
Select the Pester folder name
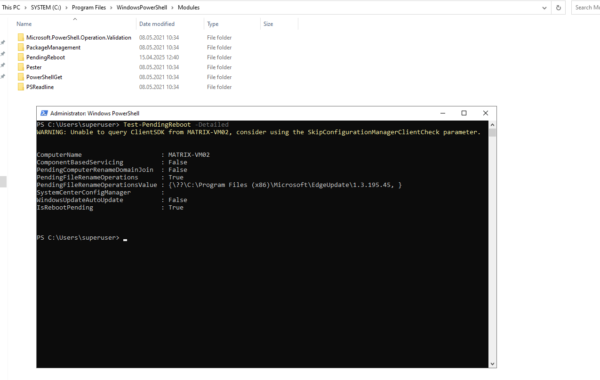tap(34, 67)
